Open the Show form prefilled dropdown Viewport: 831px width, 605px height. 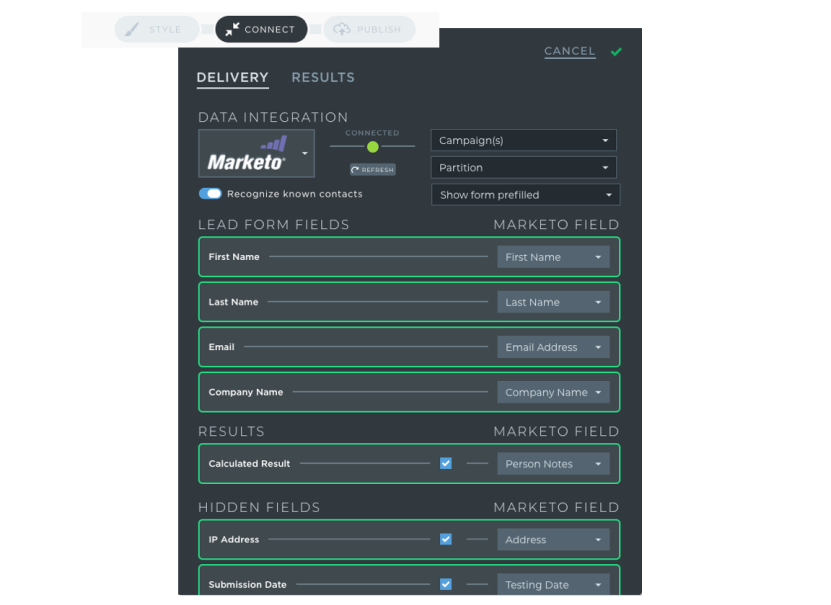pos(525,195)
